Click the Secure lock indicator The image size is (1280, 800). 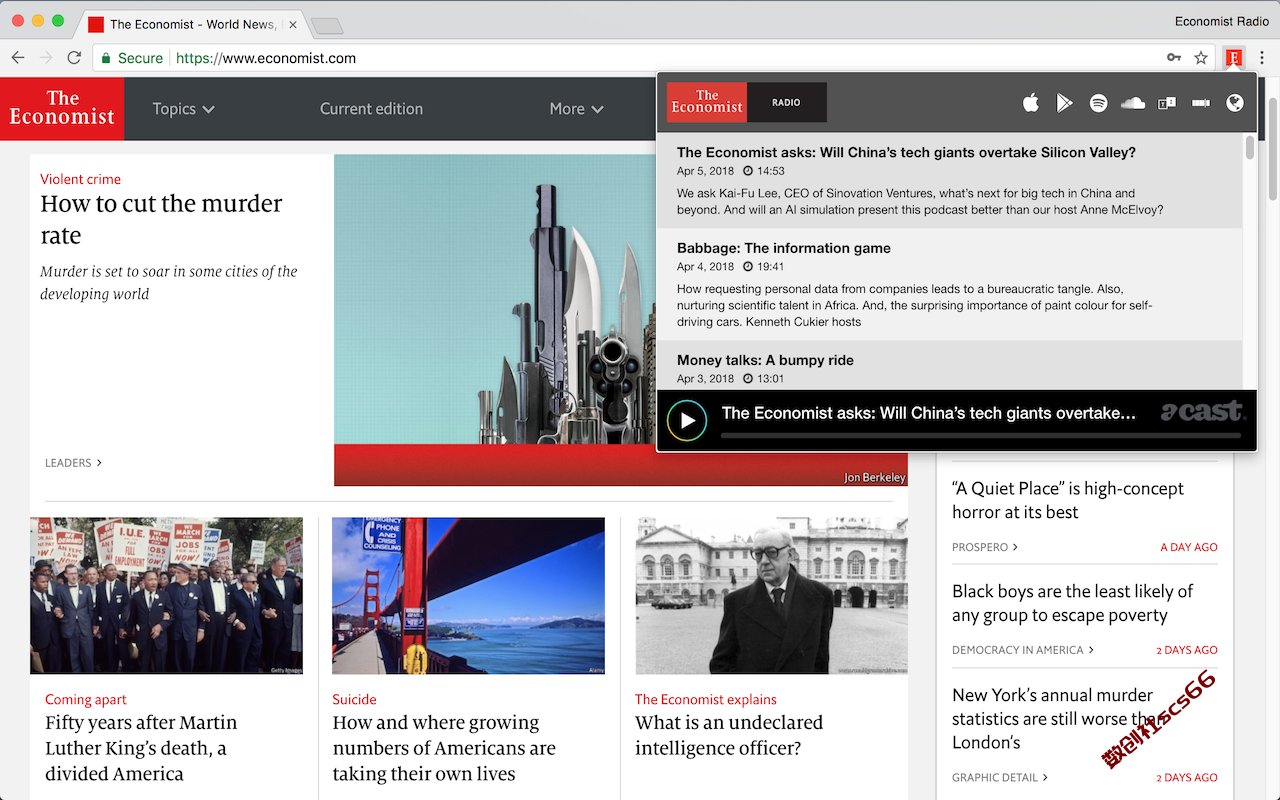tap(131, 58)
